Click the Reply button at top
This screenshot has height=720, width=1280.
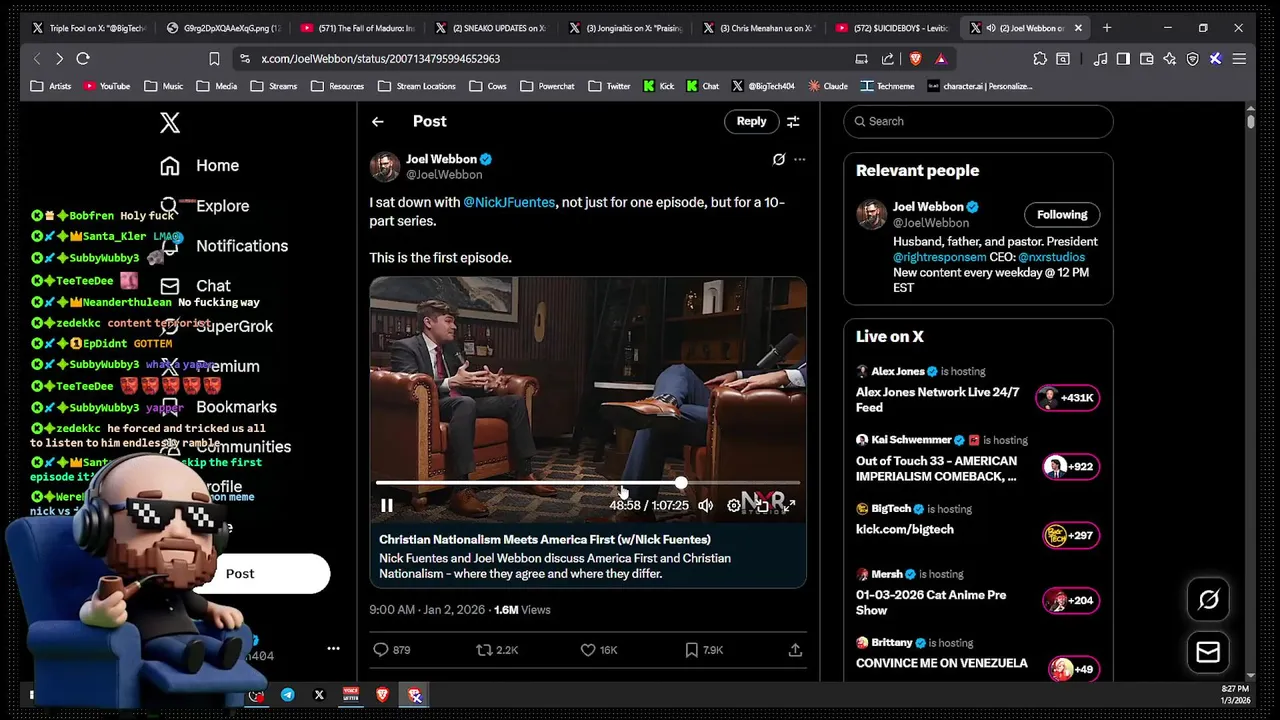(751, 121)
